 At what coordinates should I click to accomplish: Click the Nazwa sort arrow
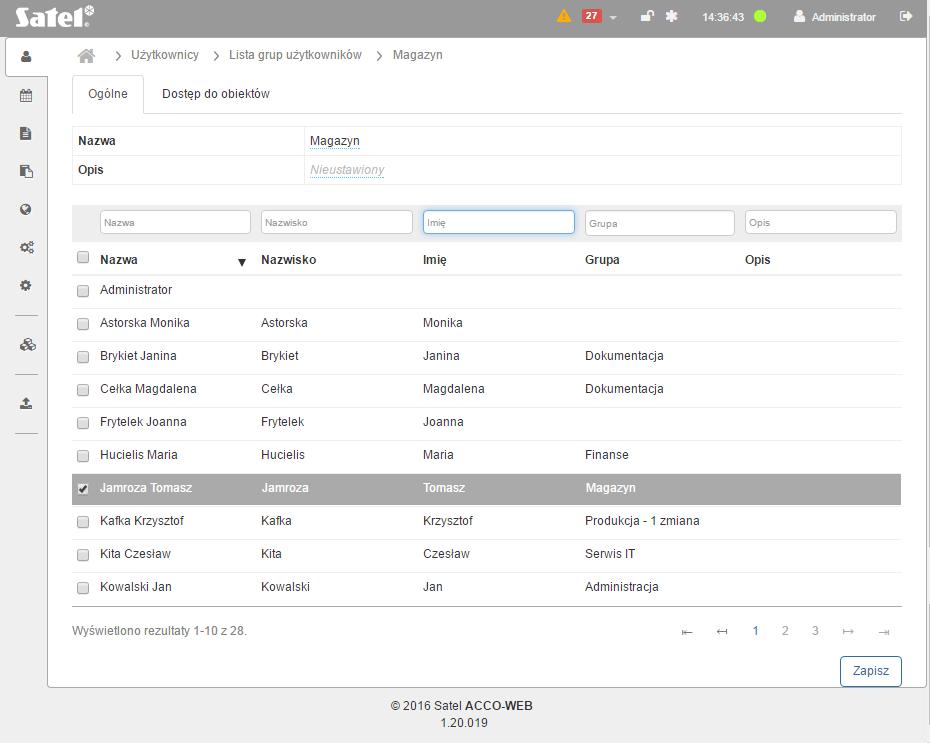[242, 262]
